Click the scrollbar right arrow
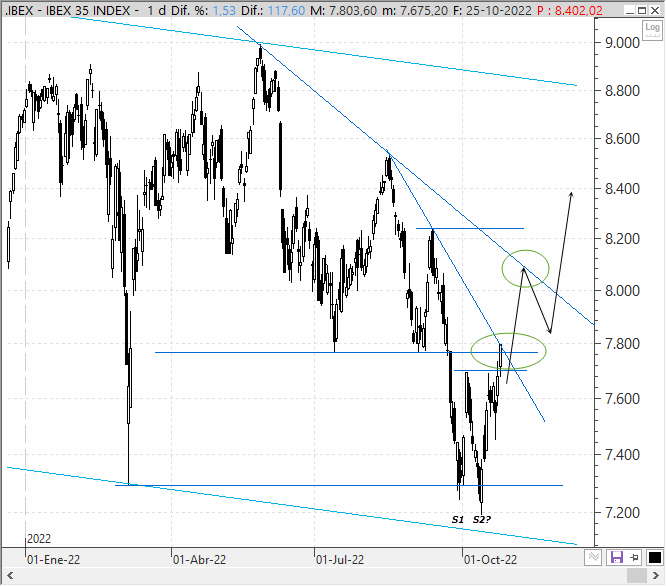 tap(656, 576)
